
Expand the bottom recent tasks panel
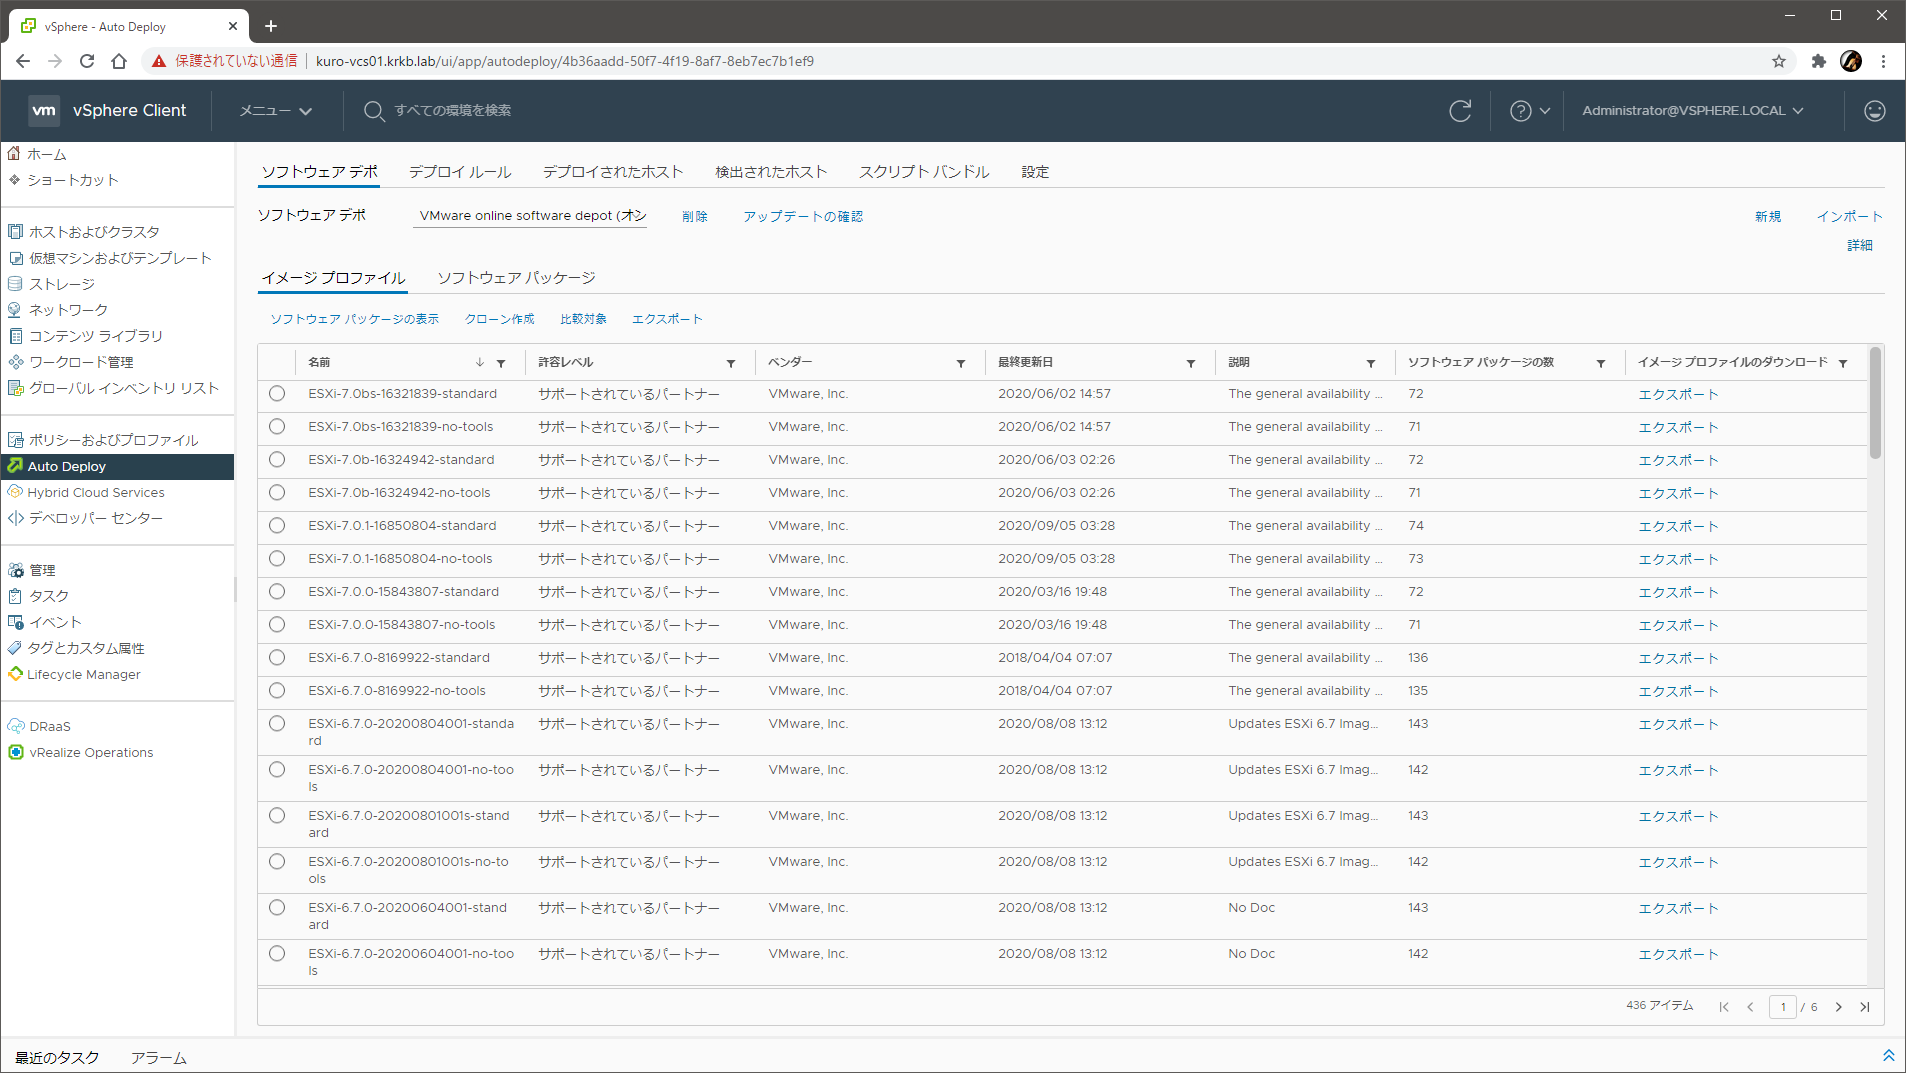[x=1888, y=1056]
